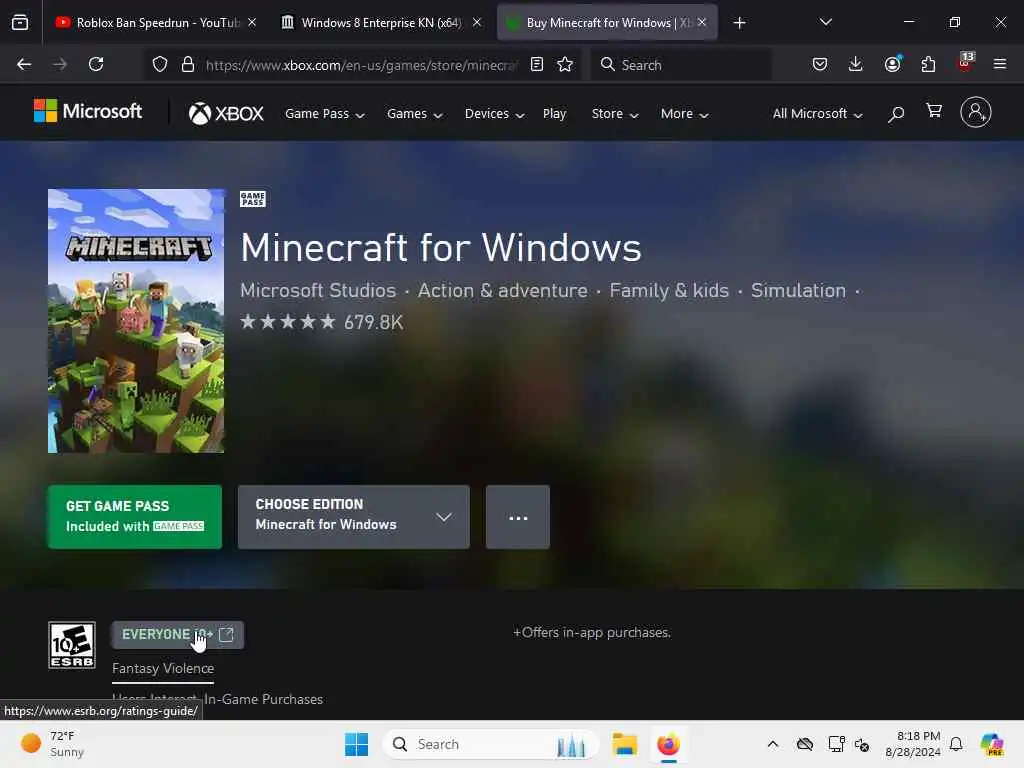Screen dimensions: 1024x768
Task: Open Firefox account icon
Action: 893,64
